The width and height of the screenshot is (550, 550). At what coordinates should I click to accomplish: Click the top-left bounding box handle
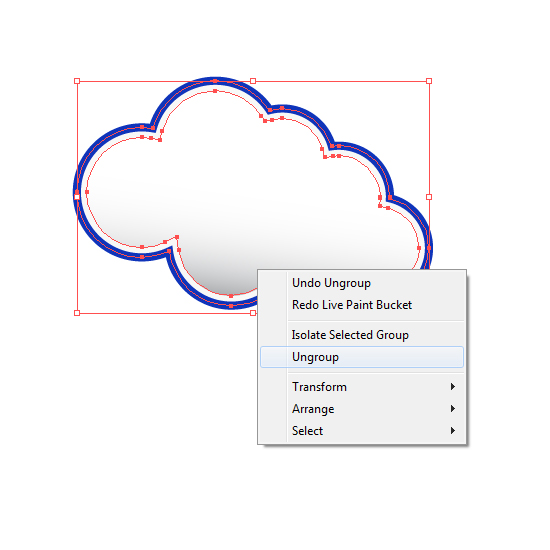pos(77,81)
